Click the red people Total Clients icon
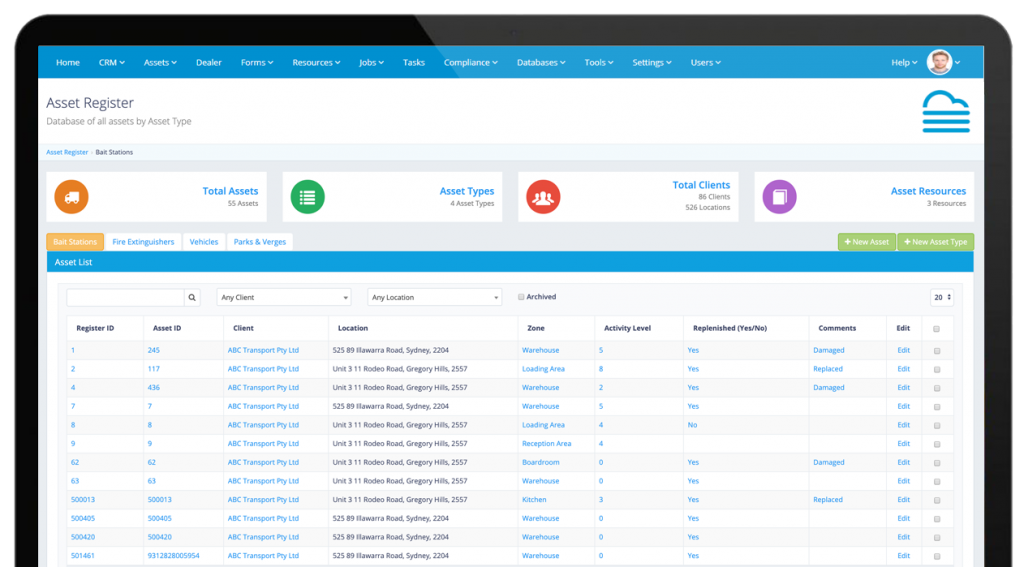 coord(543,197)
